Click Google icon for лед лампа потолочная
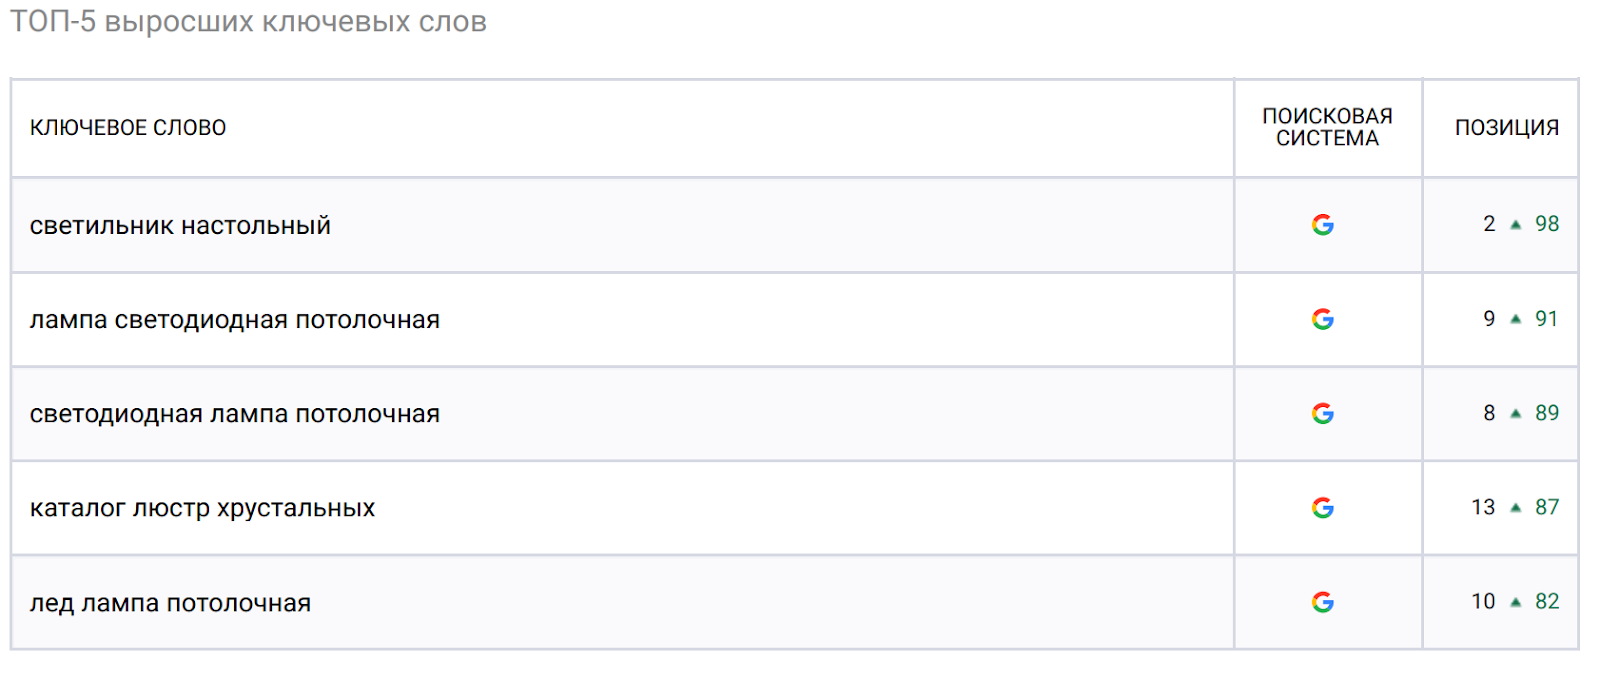Image resolution: width=1600 pixels, height=680 pixels. 1322,602
